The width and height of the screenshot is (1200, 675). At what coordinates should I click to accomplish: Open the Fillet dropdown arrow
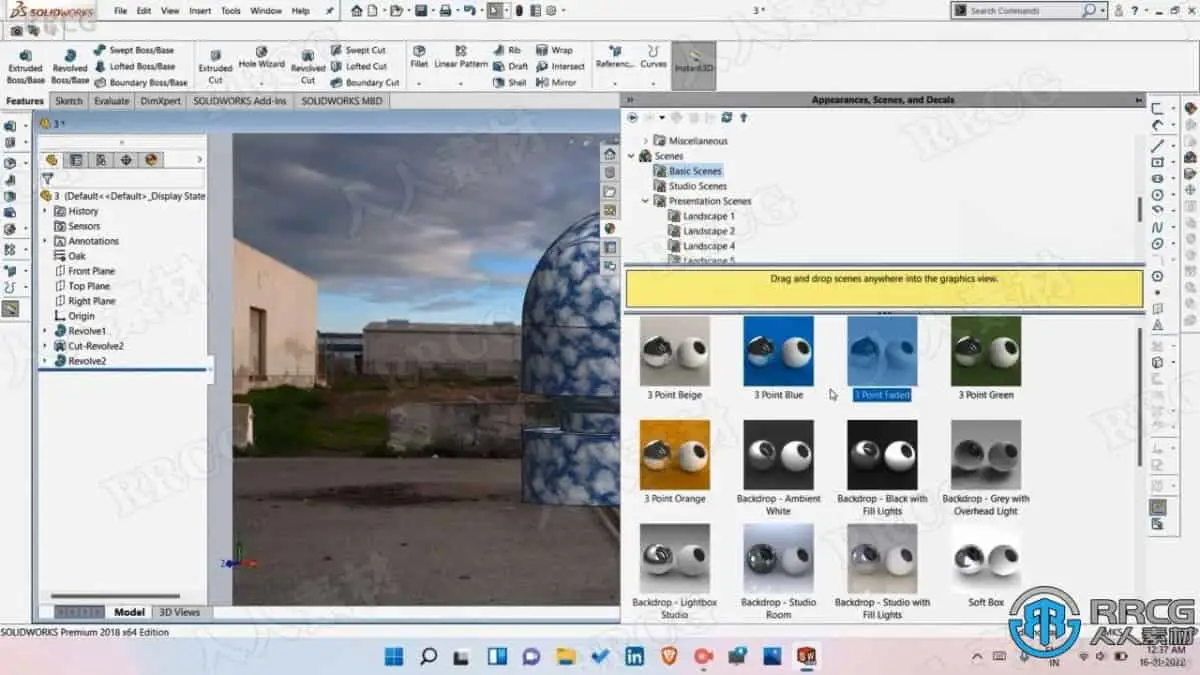419,82
